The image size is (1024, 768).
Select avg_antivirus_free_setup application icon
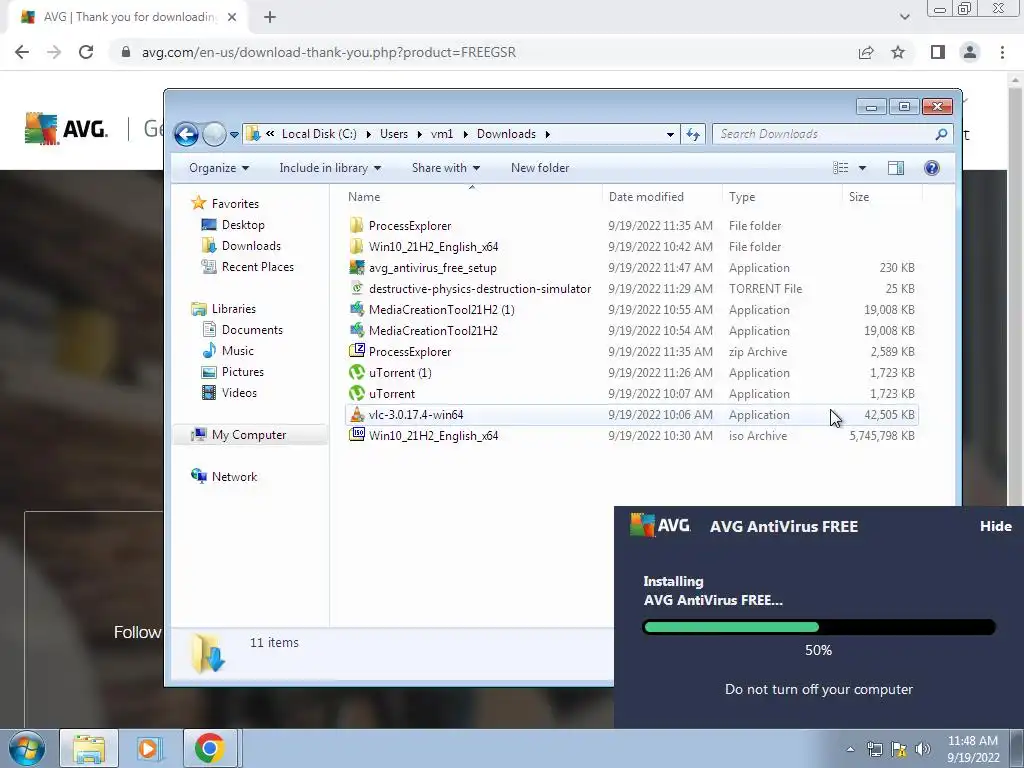pyautogui.click(x=357, y=267)
